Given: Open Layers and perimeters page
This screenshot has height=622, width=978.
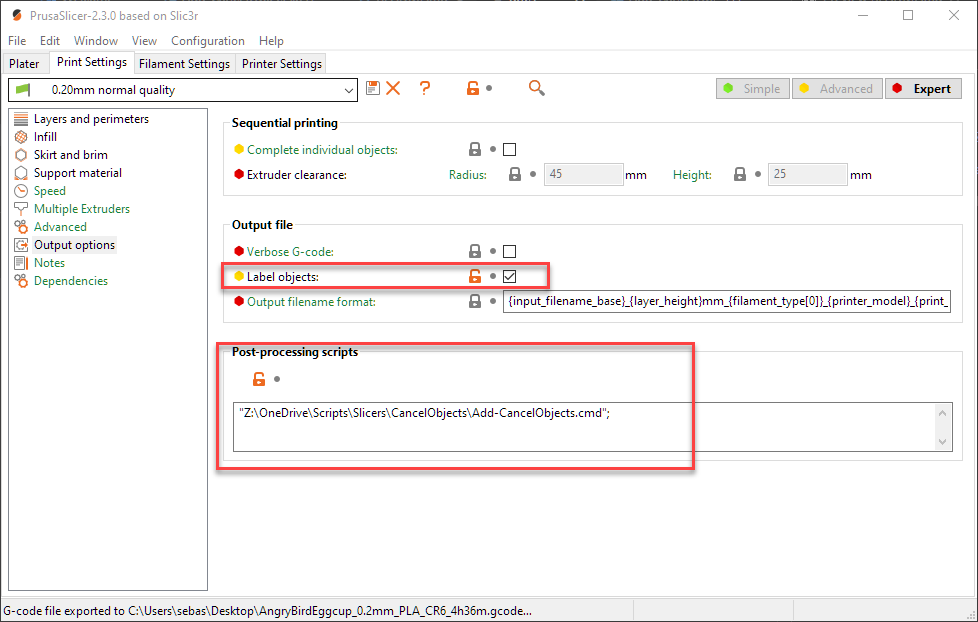Looking at the screenshot, I should click(x=91, y=119).
